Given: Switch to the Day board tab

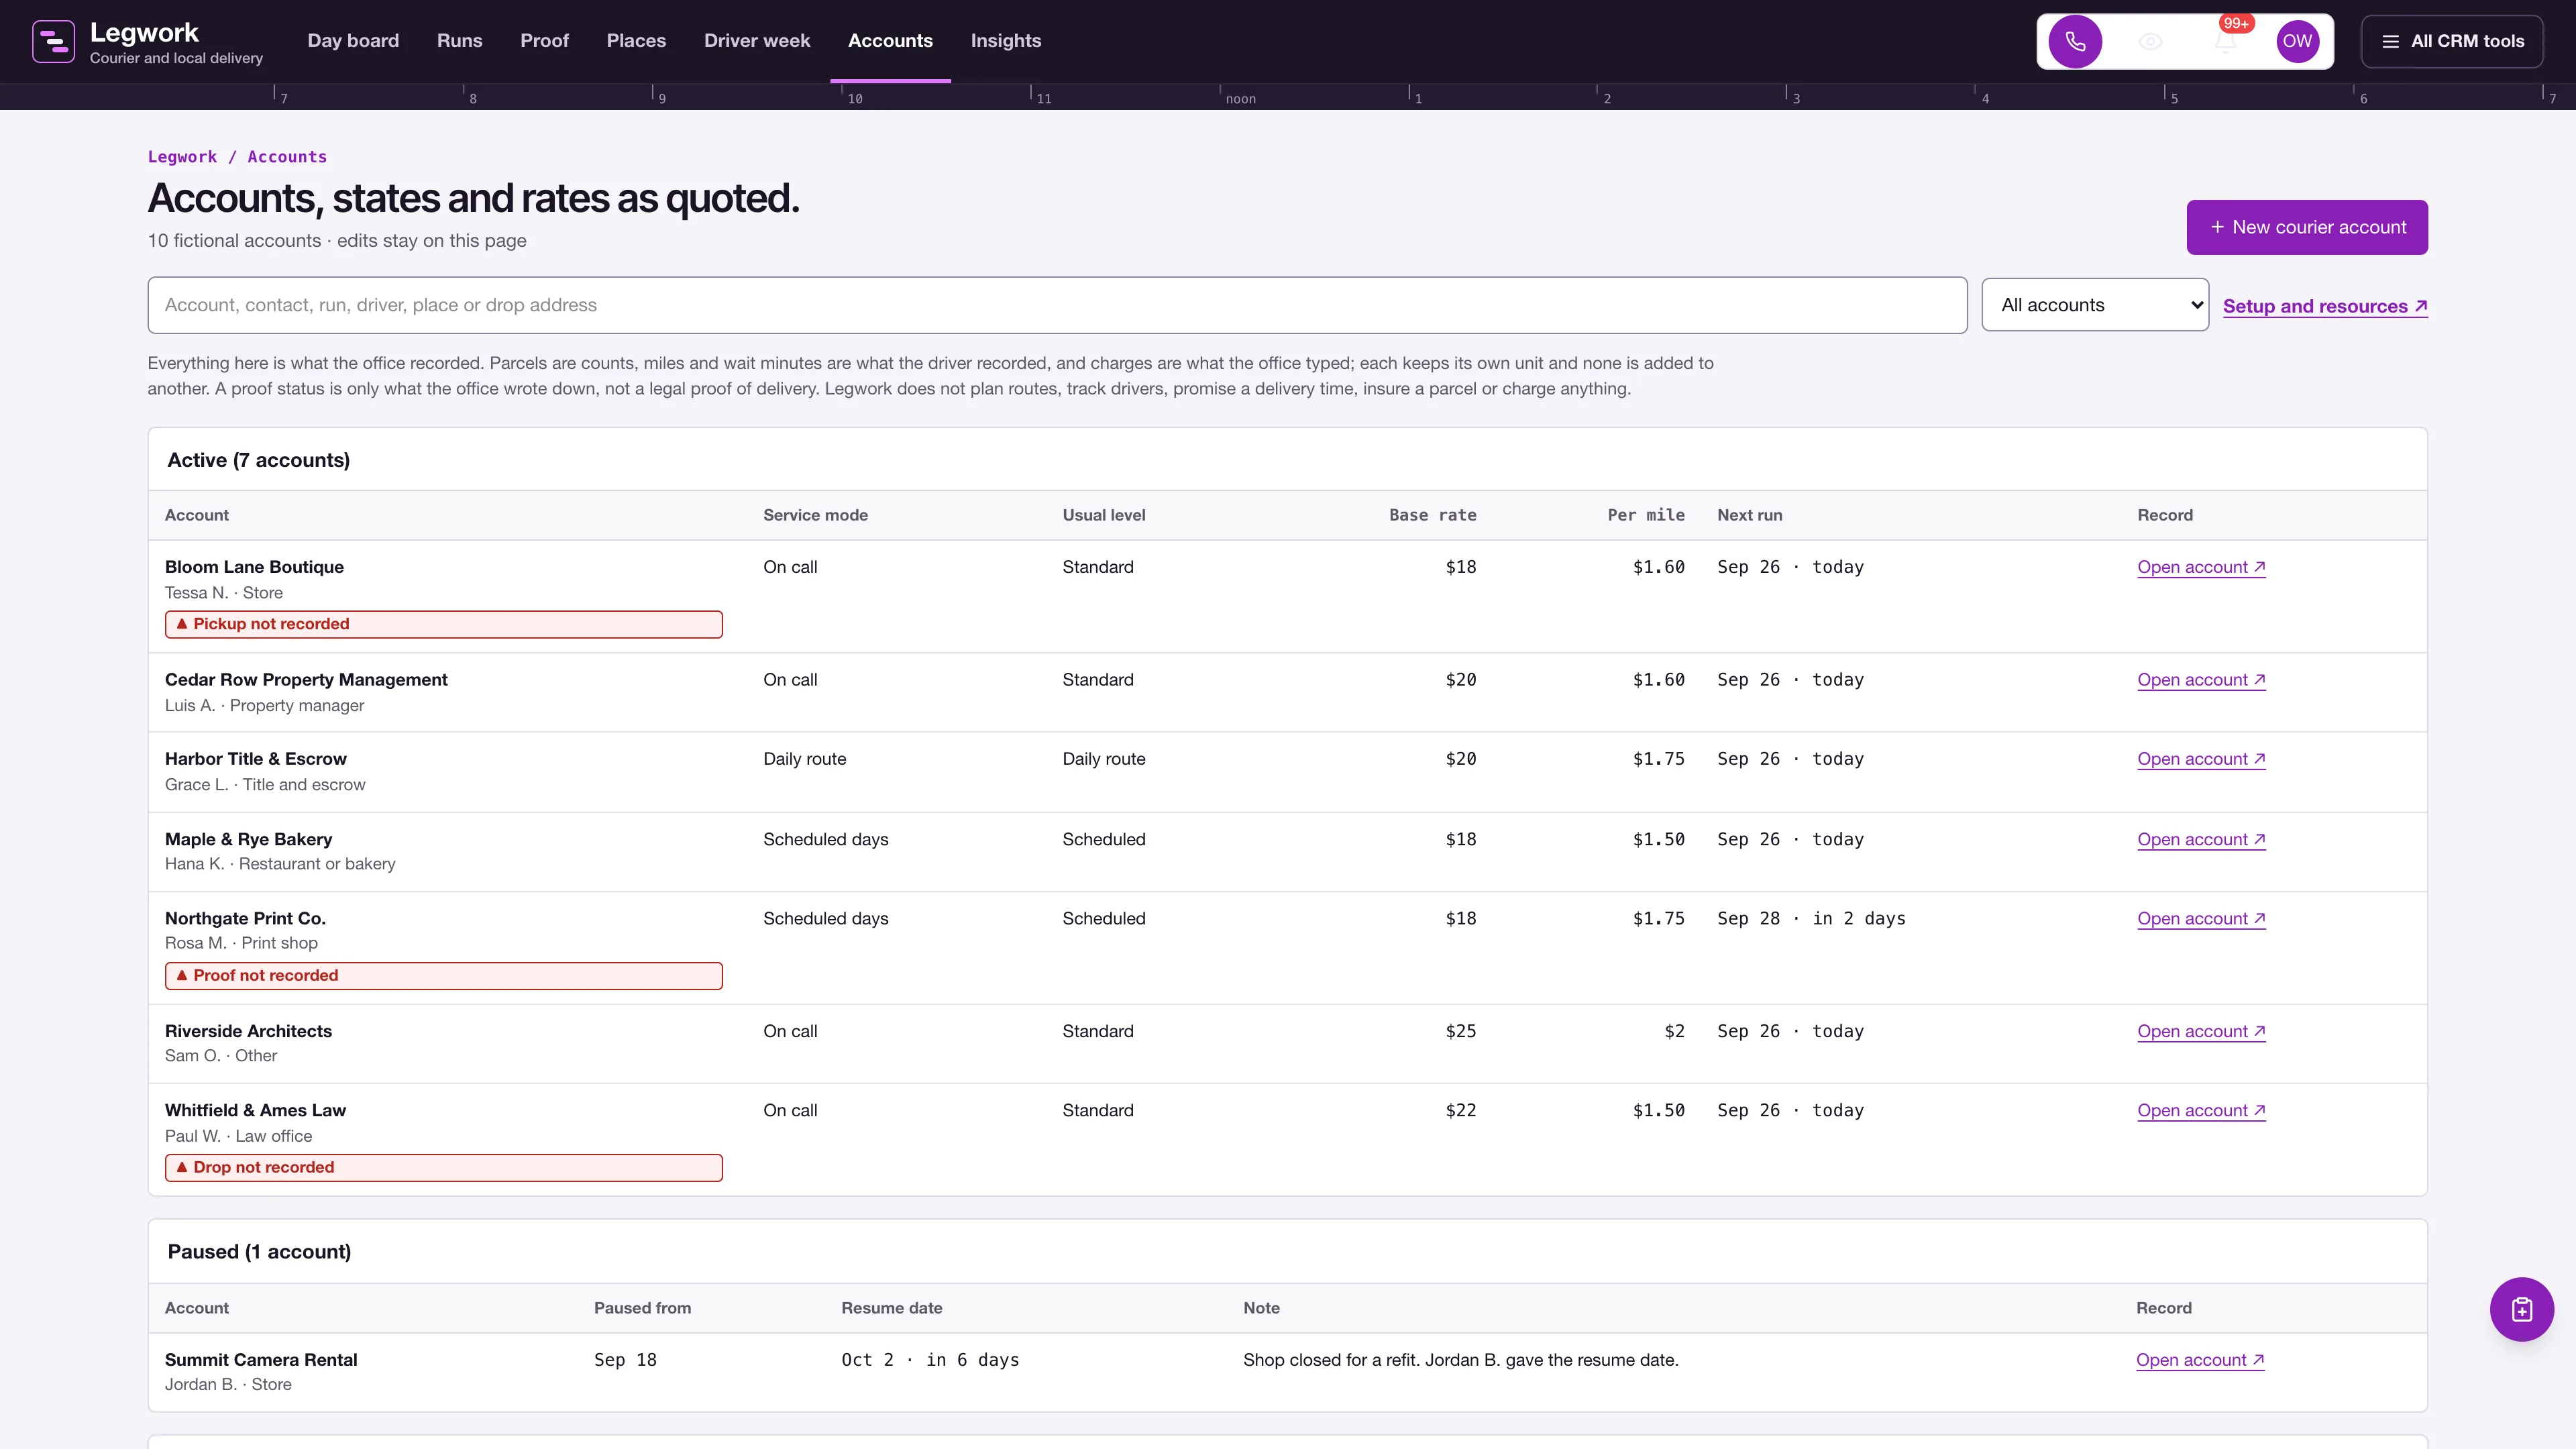Looking at the screenshot, I should (353, 41).
